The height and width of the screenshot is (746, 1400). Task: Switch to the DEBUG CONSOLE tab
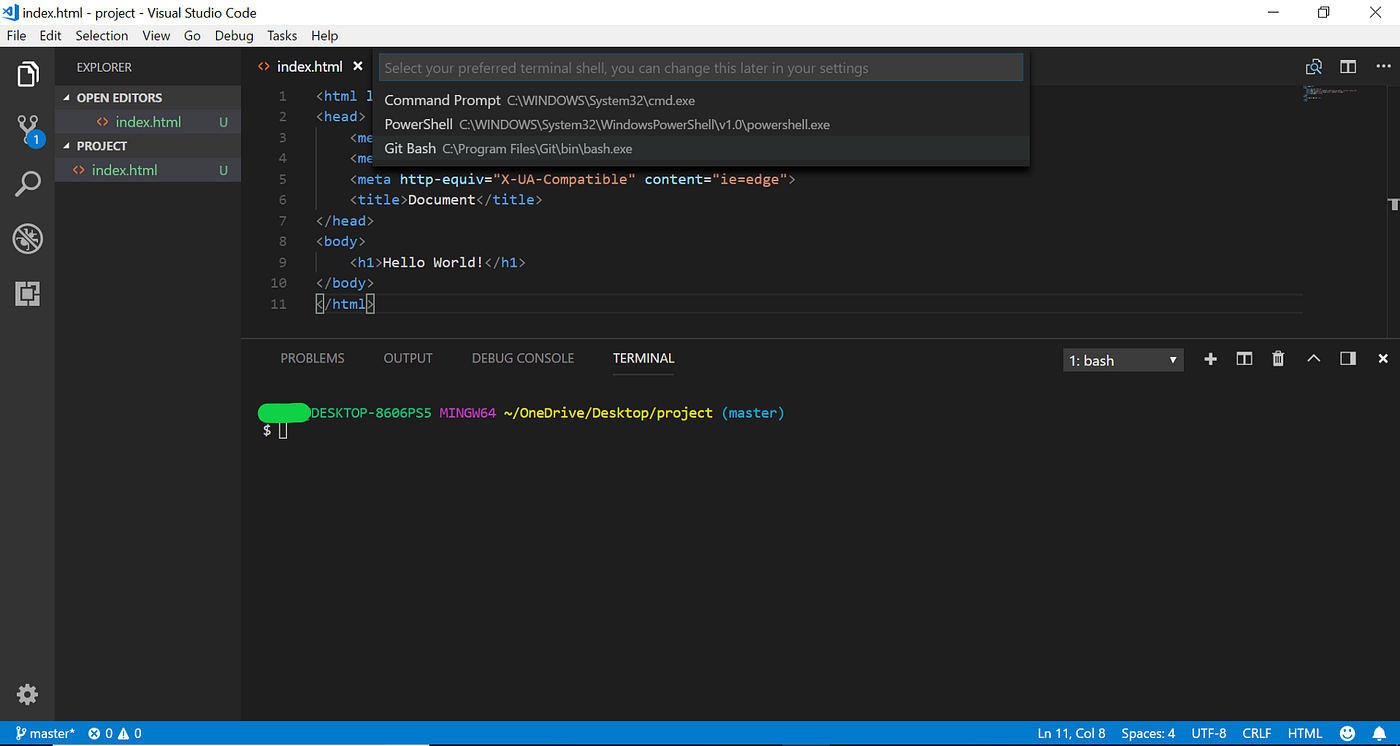pos(523,358)
